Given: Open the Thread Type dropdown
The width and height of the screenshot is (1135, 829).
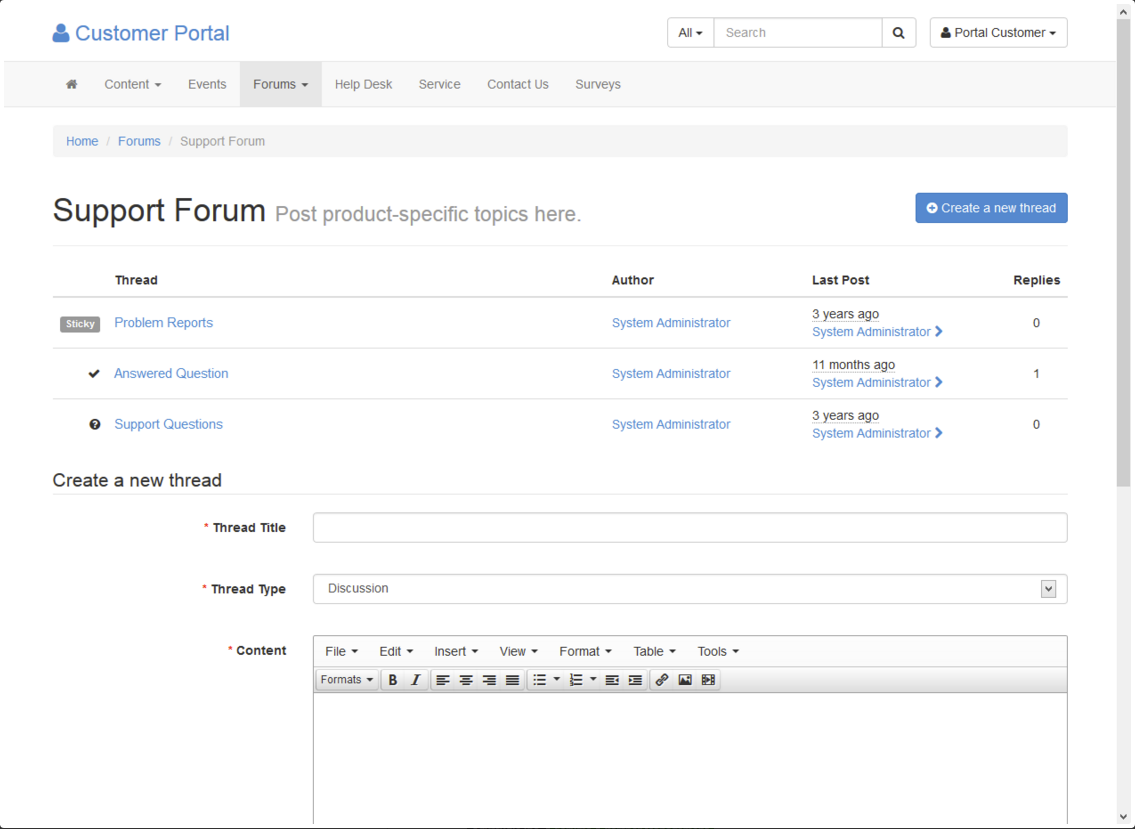Looking at the screenshot, I should pos(689,588).
